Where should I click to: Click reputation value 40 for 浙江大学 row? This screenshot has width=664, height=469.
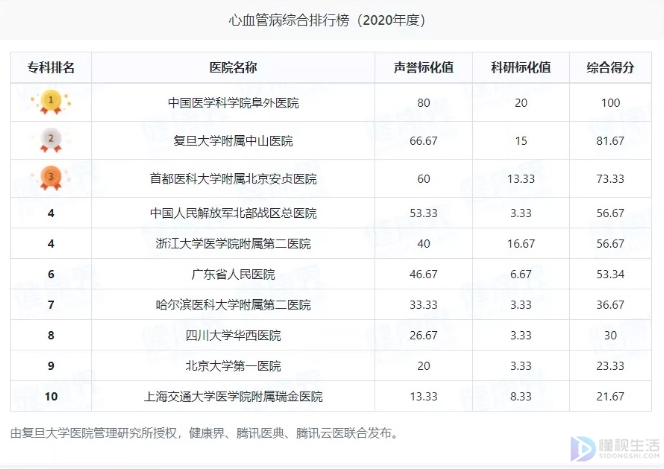pyautogui.click(x=423, y=243)
